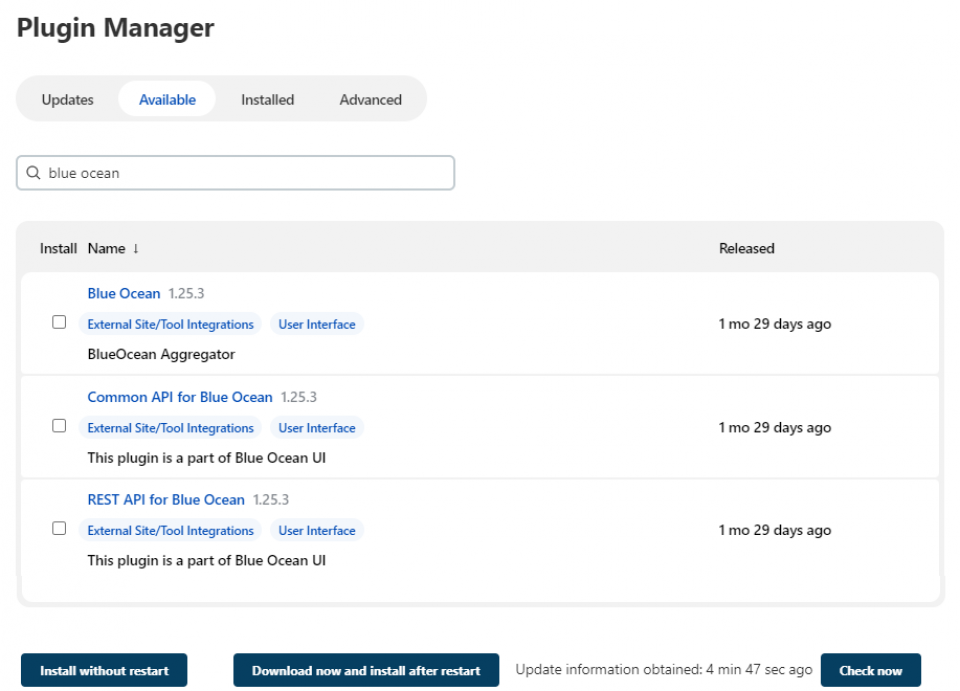Screen dimensions: 960x691
Task: Tick the REST API for Blue Ocean checkbox
Action: click(x=59, y=528)
